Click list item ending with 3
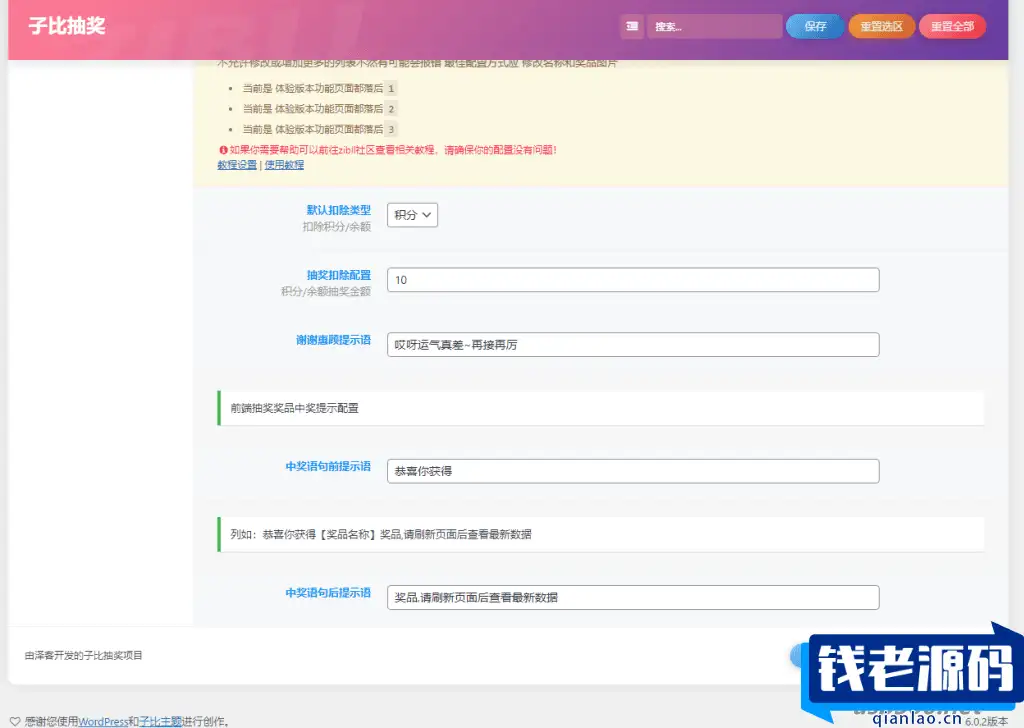This screenshot has height=728, width=1024. [x=319, y=129]
